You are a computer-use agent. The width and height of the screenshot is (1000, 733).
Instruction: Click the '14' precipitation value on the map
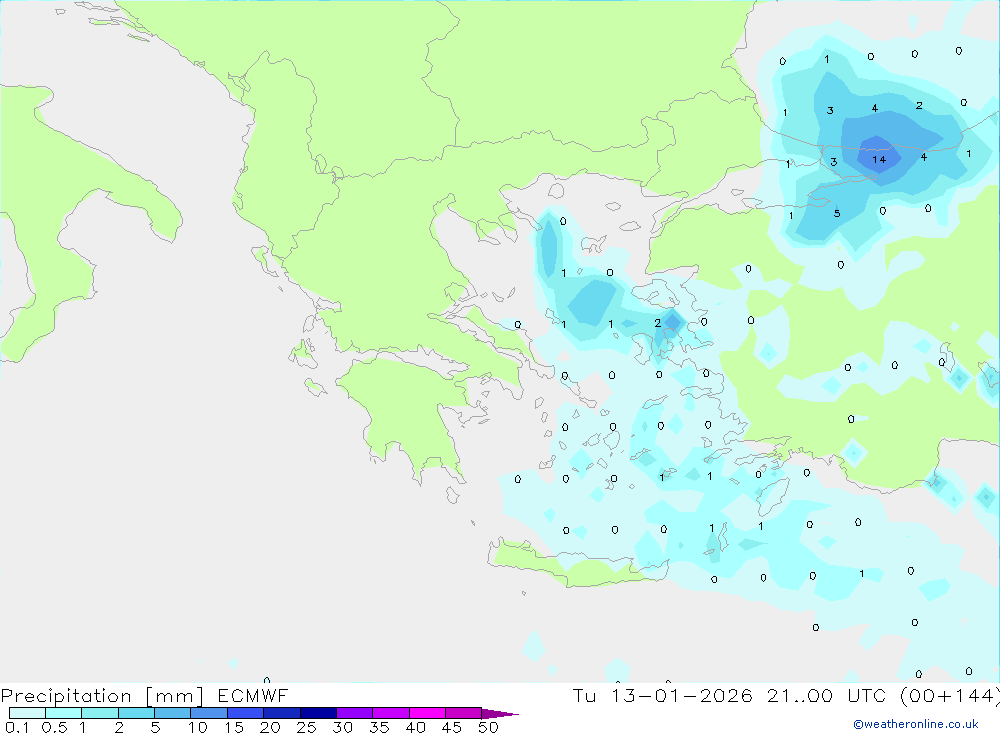(x=879, y=159)
